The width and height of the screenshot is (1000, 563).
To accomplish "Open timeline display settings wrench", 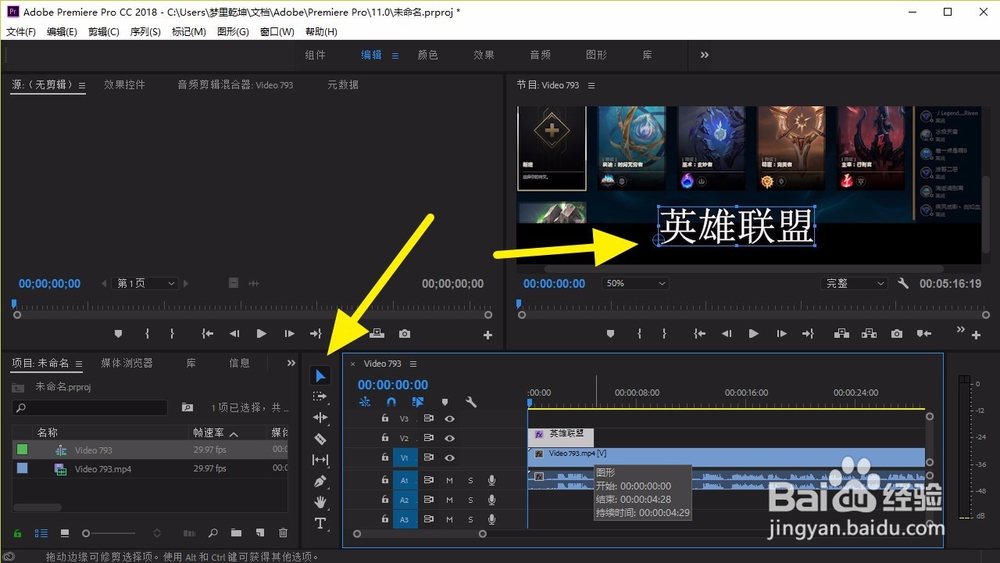I will coord(471,402).
